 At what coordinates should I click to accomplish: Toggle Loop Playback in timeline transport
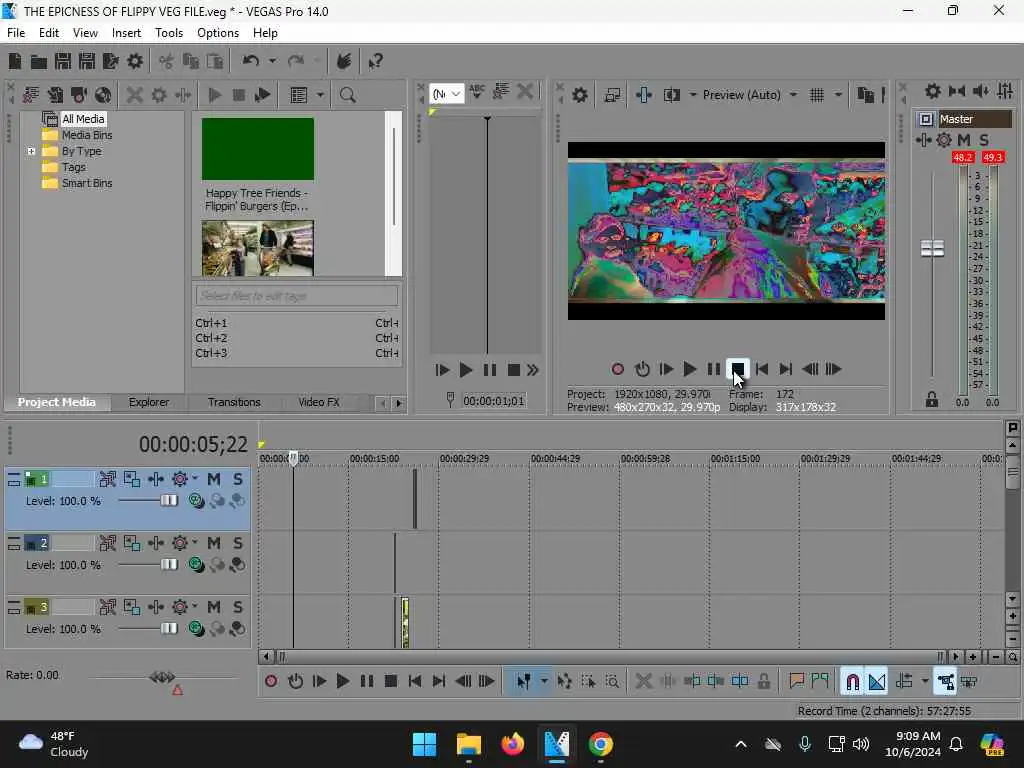click(x=295, y=682)
